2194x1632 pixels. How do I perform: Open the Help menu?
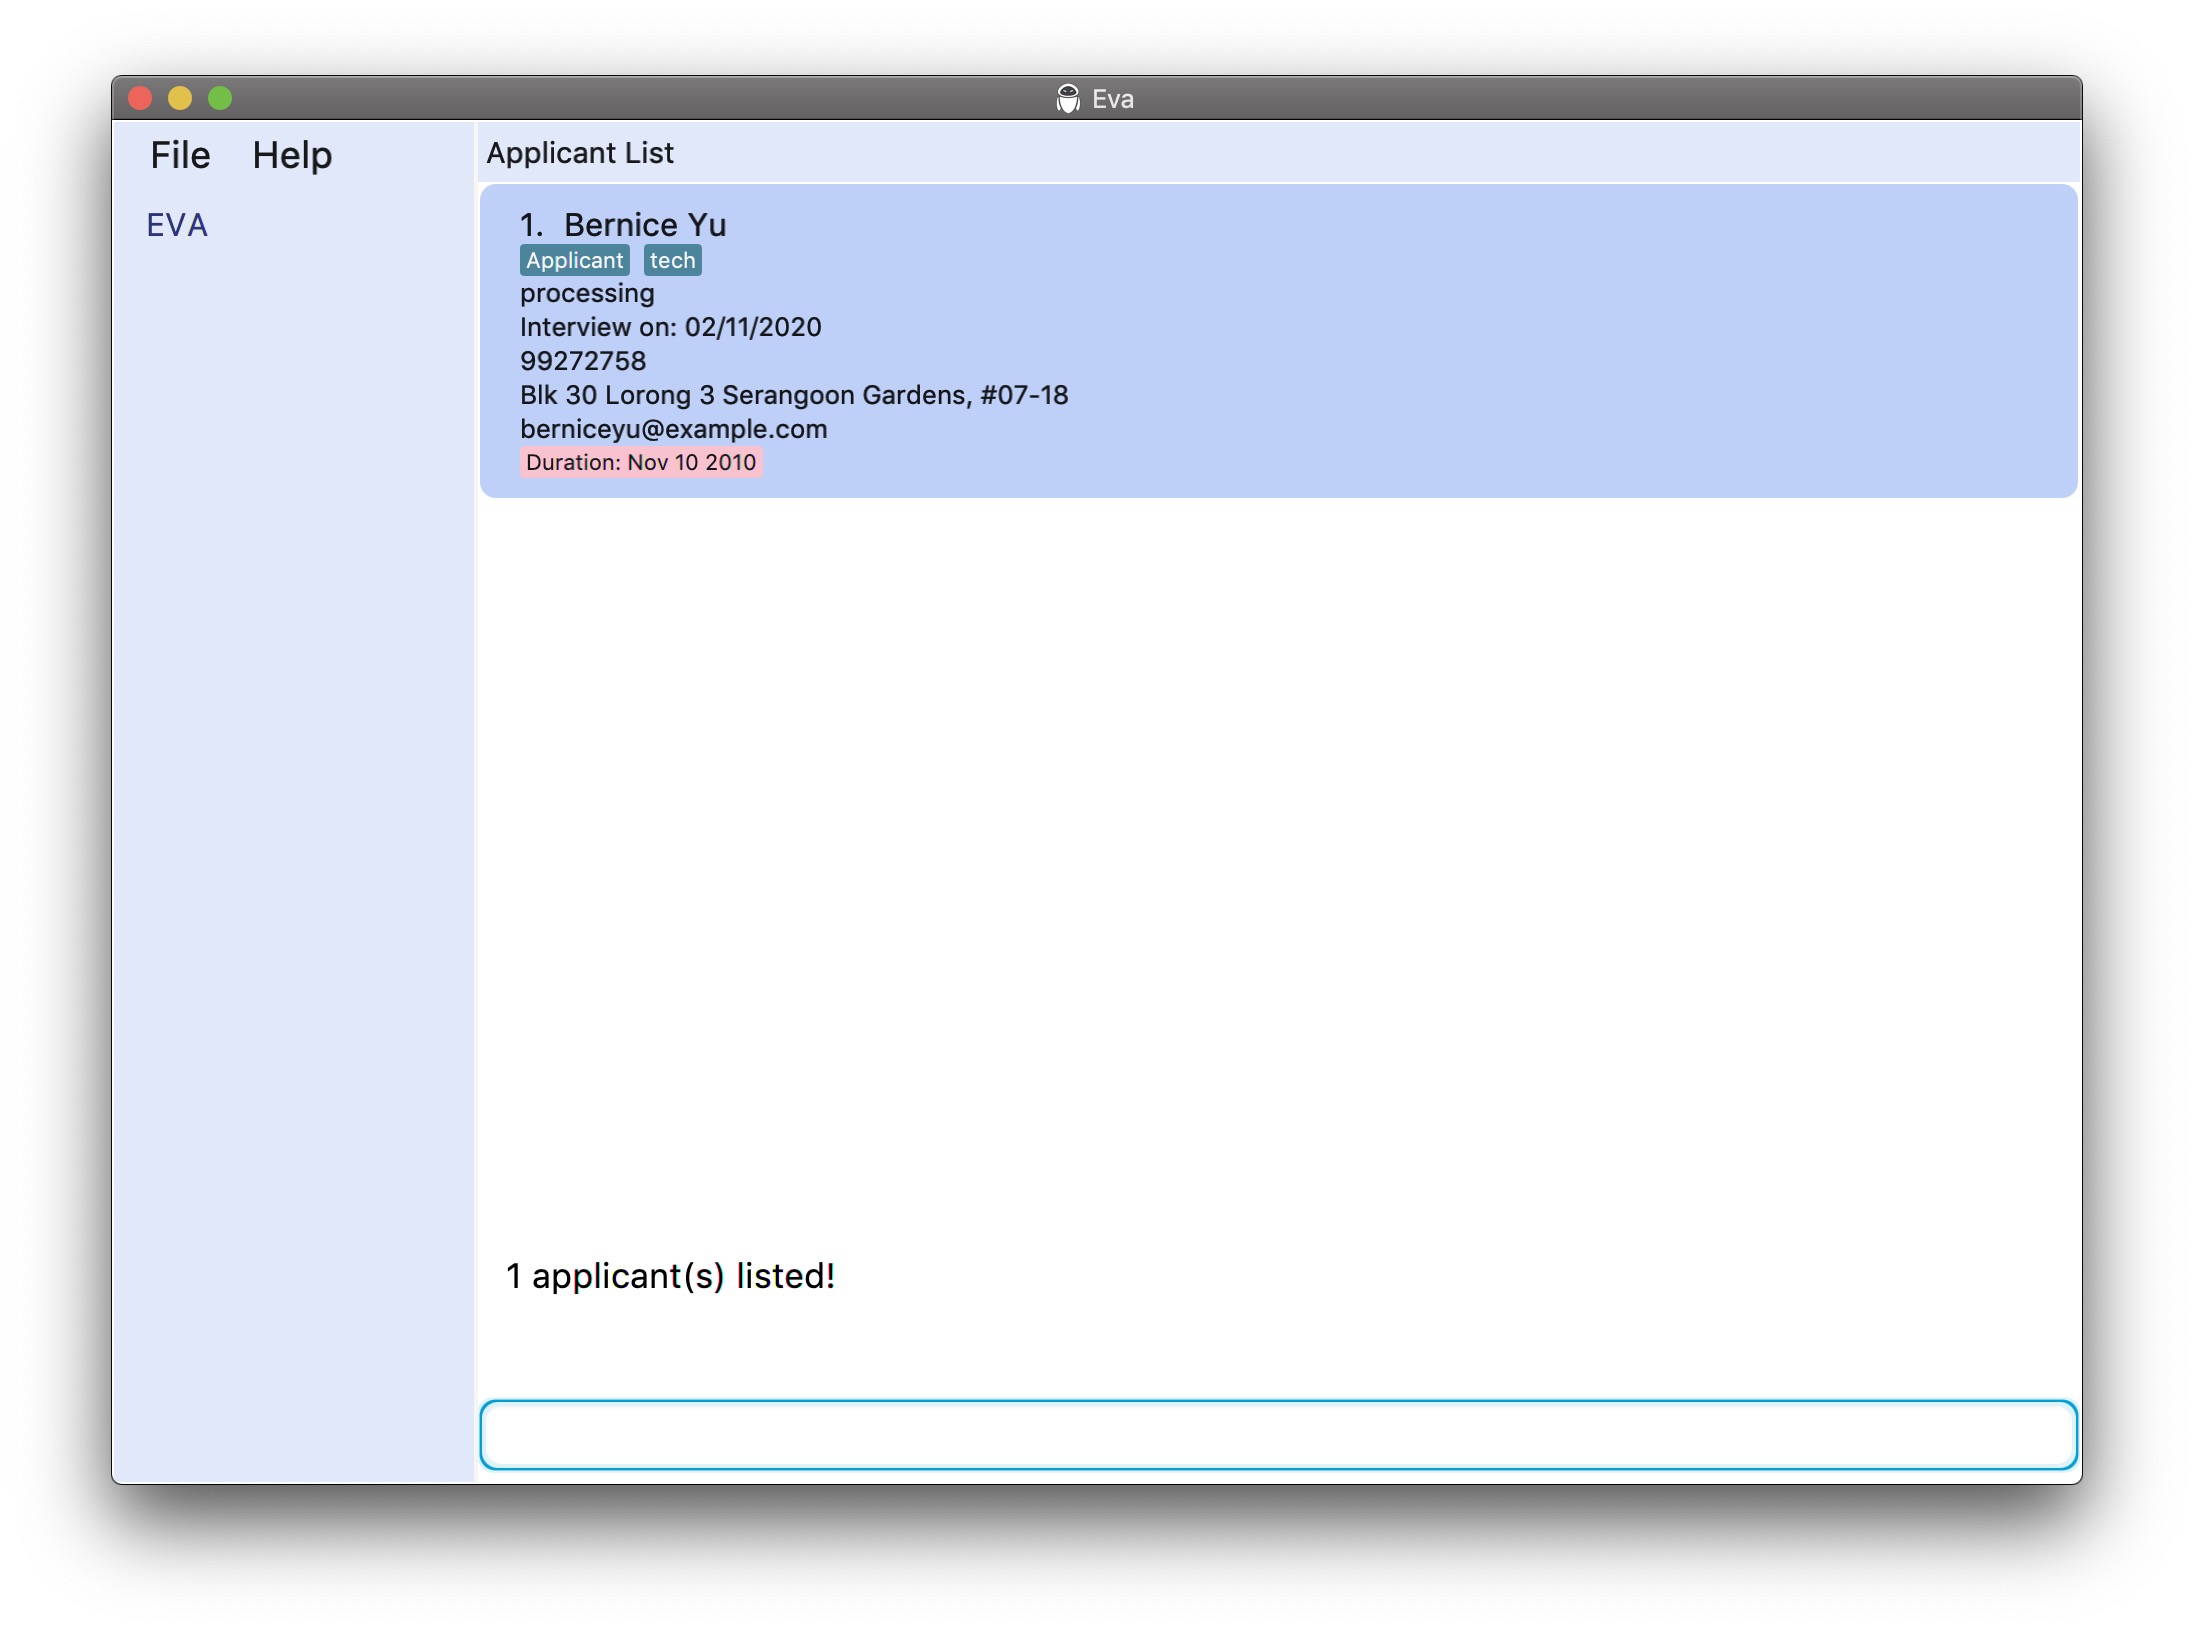(x=292, y=155)
